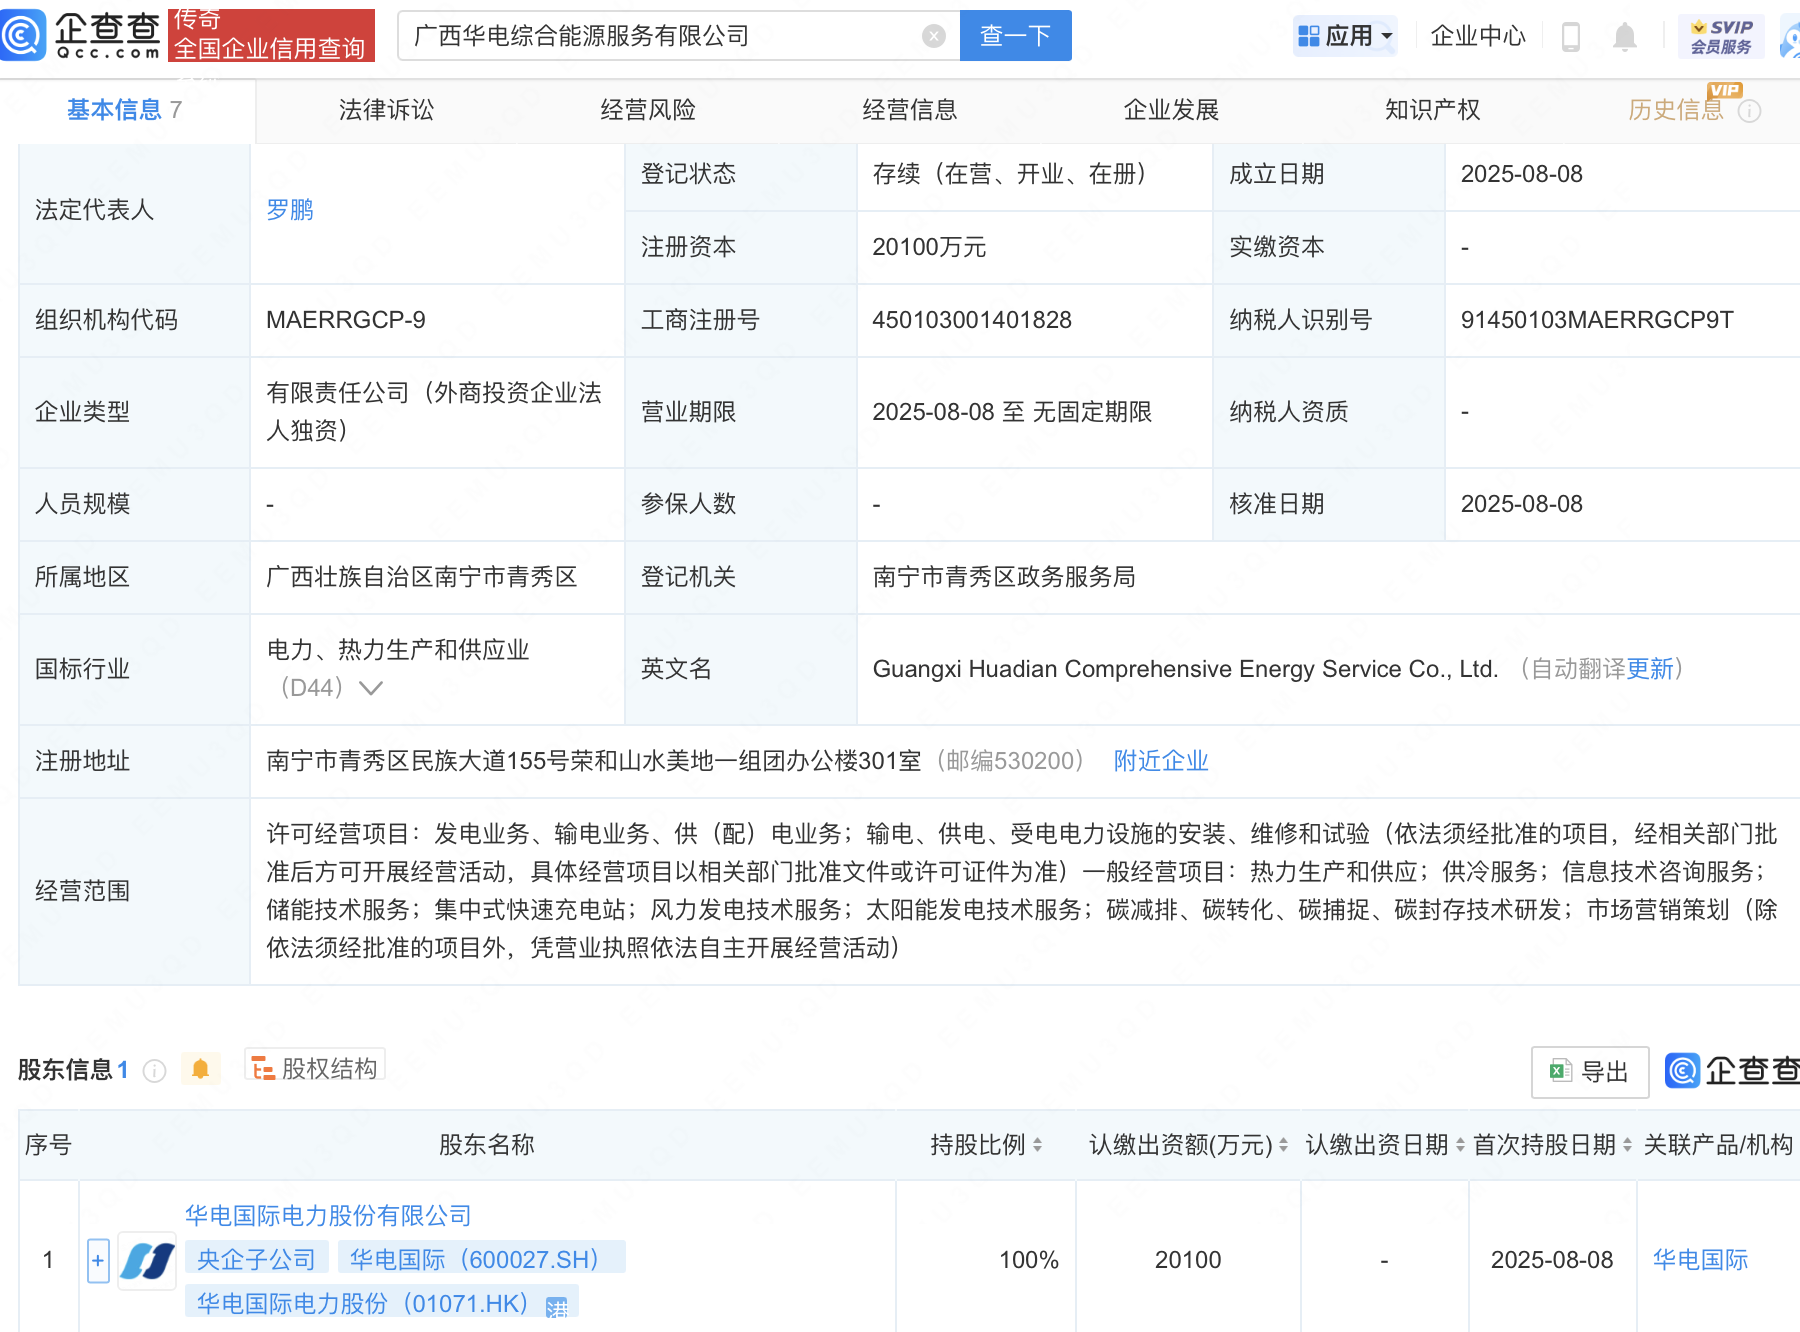Click organization code MAERRGCP-9

[x=345, y=320]
